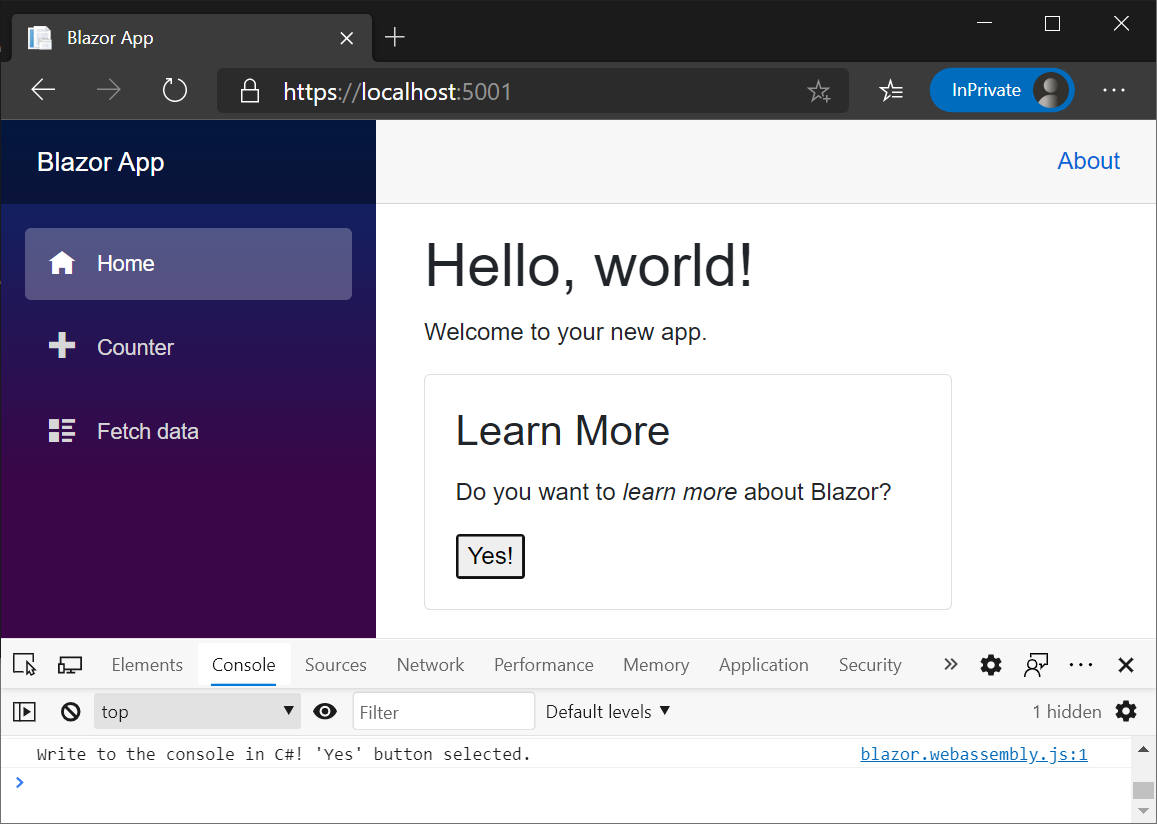1157x824 pixels.
Task: Switch to the Network tab
Action: click(430, 664)
